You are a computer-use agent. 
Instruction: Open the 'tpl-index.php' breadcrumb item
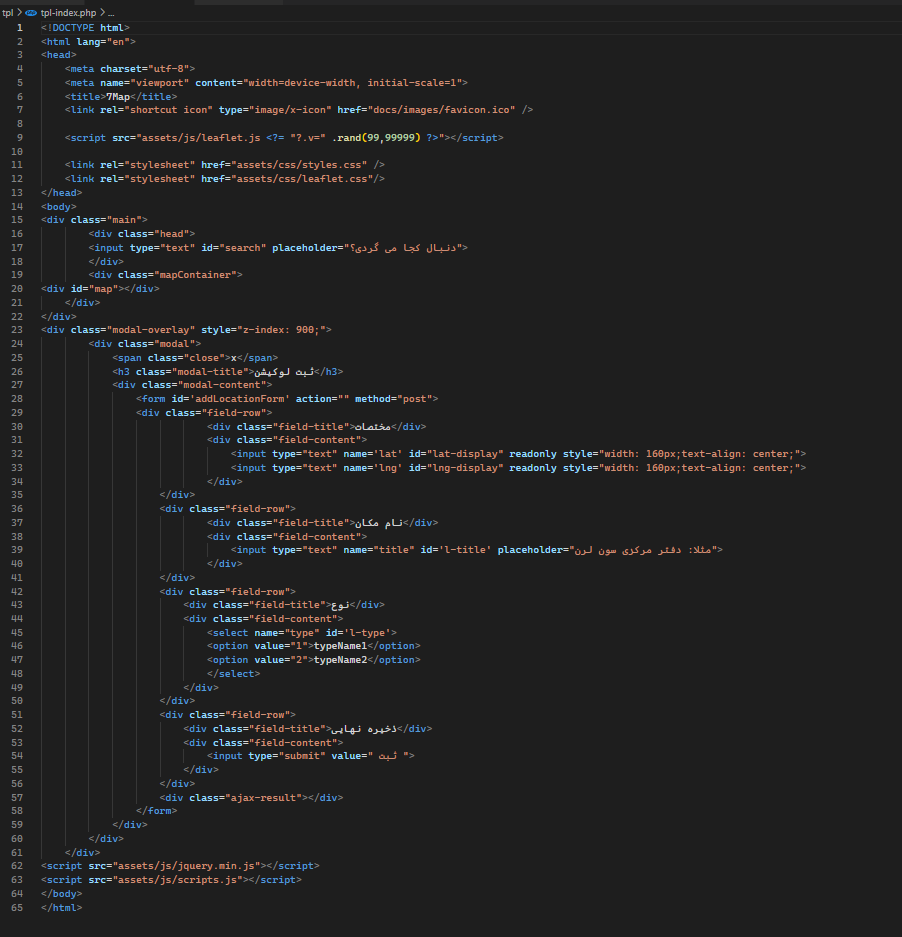point(68,13)
